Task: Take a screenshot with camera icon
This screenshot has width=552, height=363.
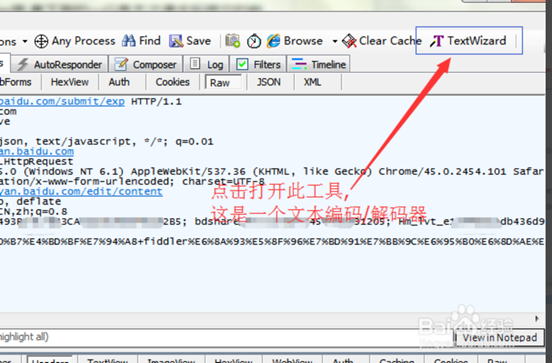Action: [233, 41]
